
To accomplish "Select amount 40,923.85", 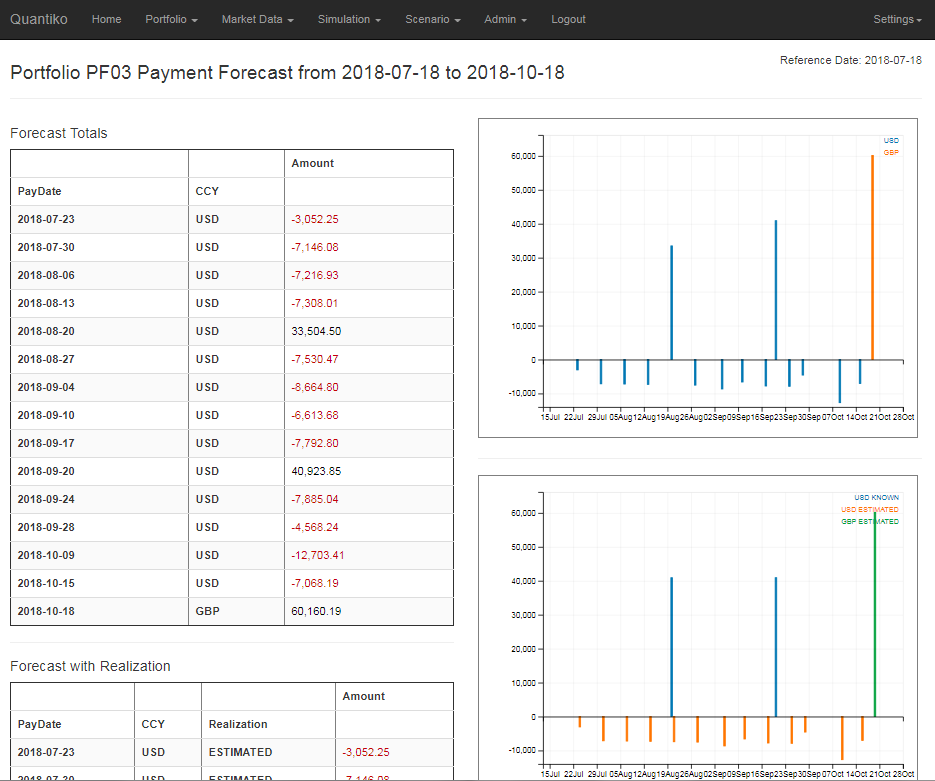I will point(316,472).
